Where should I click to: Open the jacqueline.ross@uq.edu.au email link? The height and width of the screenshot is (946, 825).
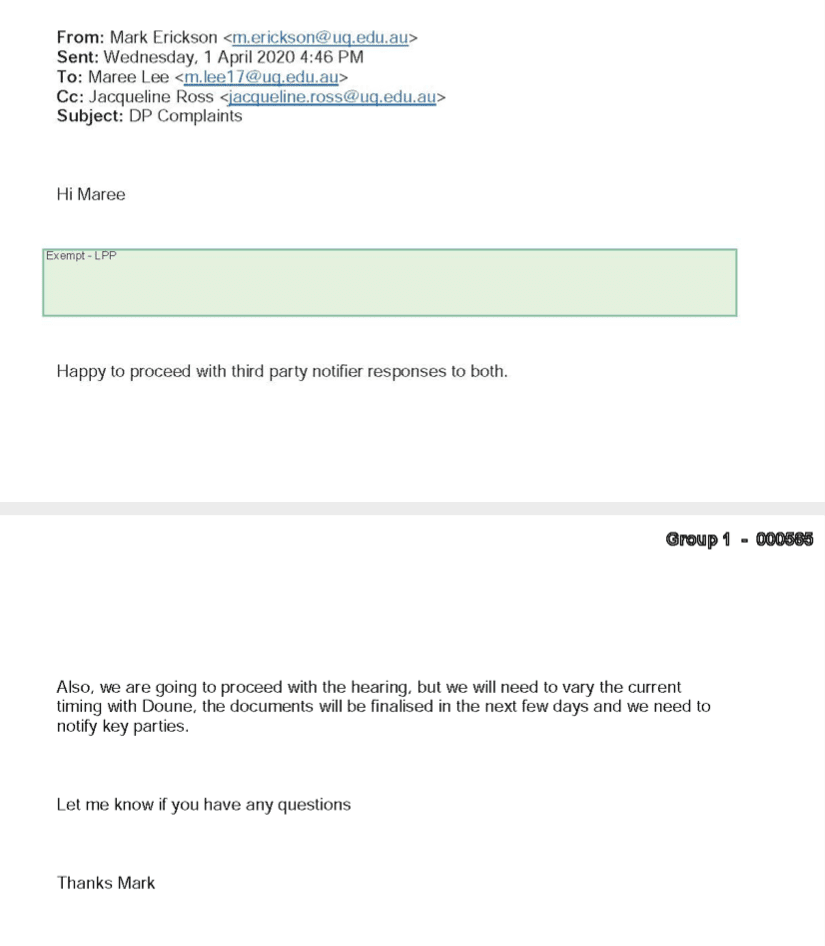(332, 97)
